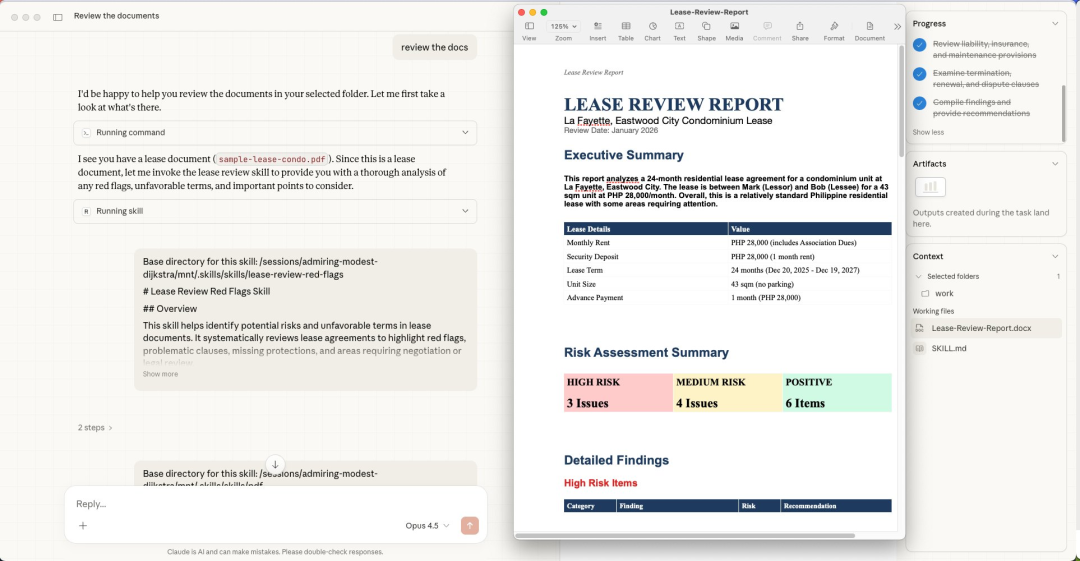Toggle the 'Review liability, insurance' check mark
Screen dimensions: 1080x561
[919, 45]
